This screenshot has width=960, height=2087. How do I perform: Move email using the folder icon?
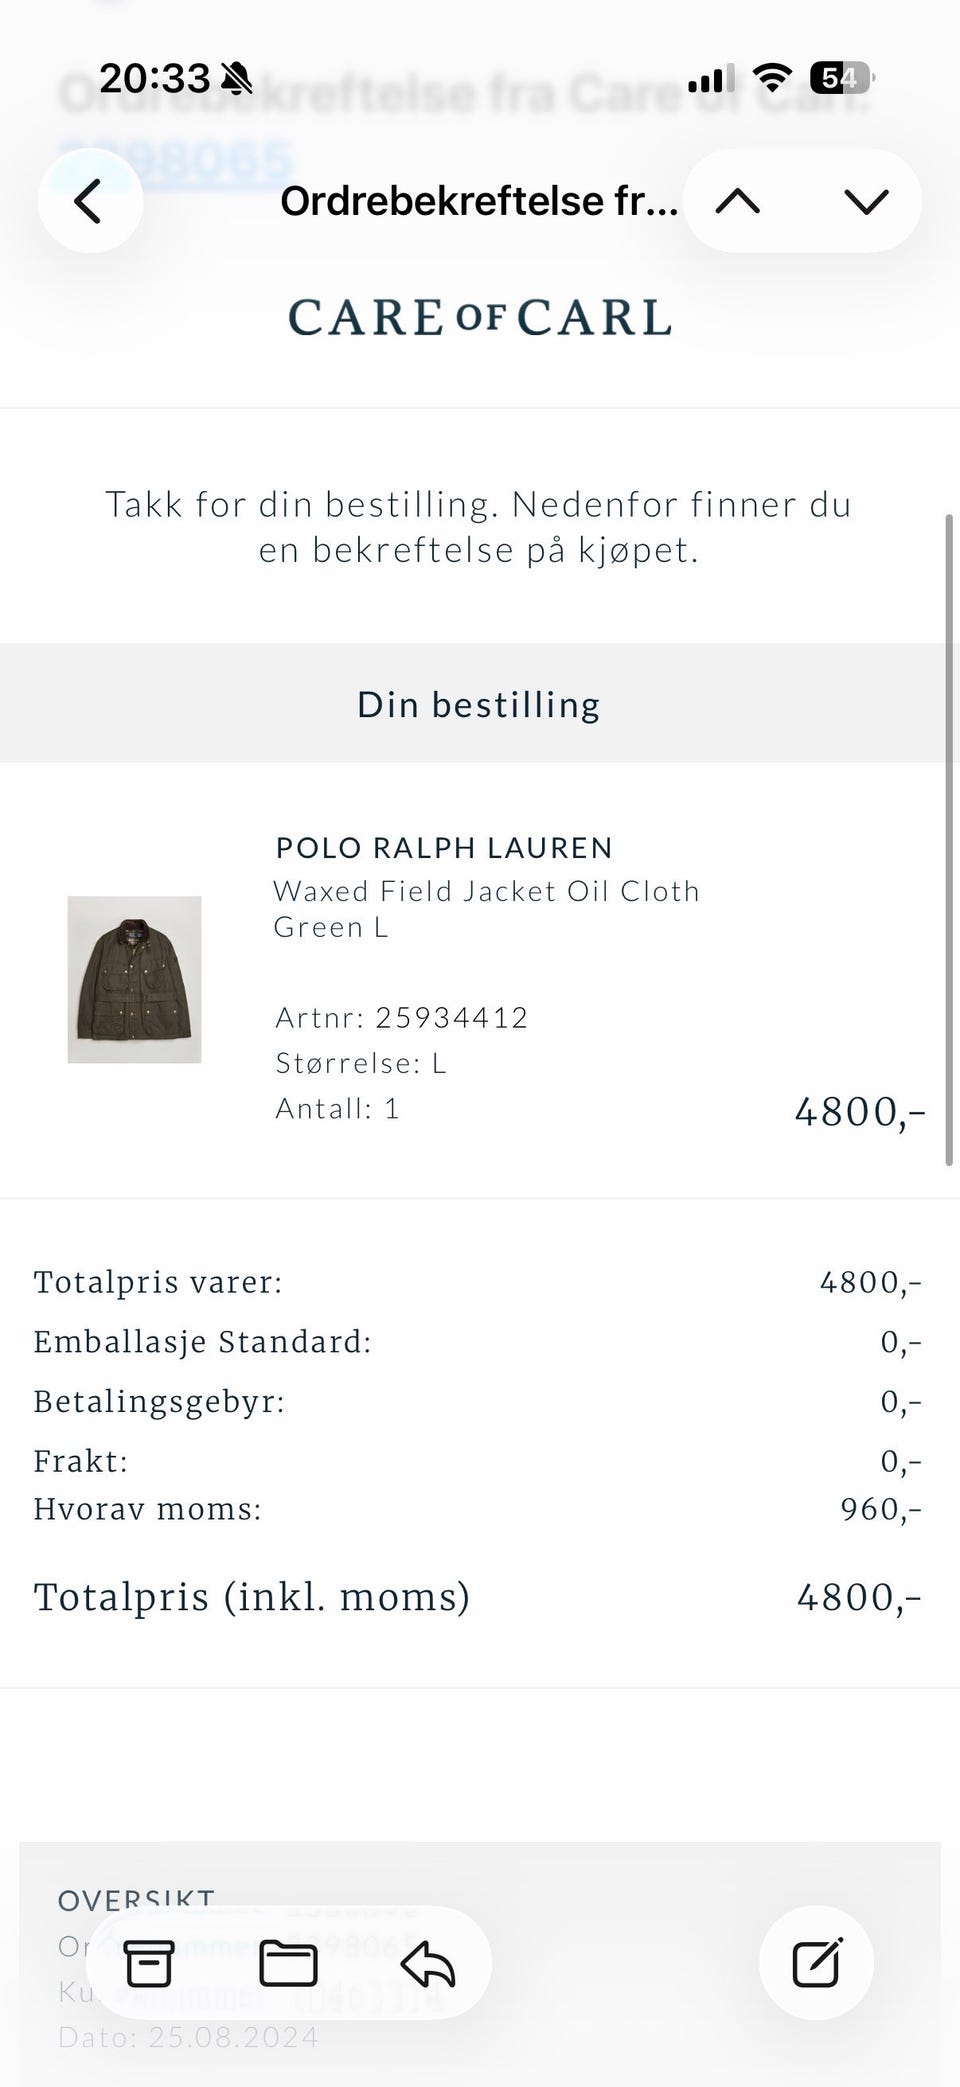pyautogui.click(x=288, y=1962)
